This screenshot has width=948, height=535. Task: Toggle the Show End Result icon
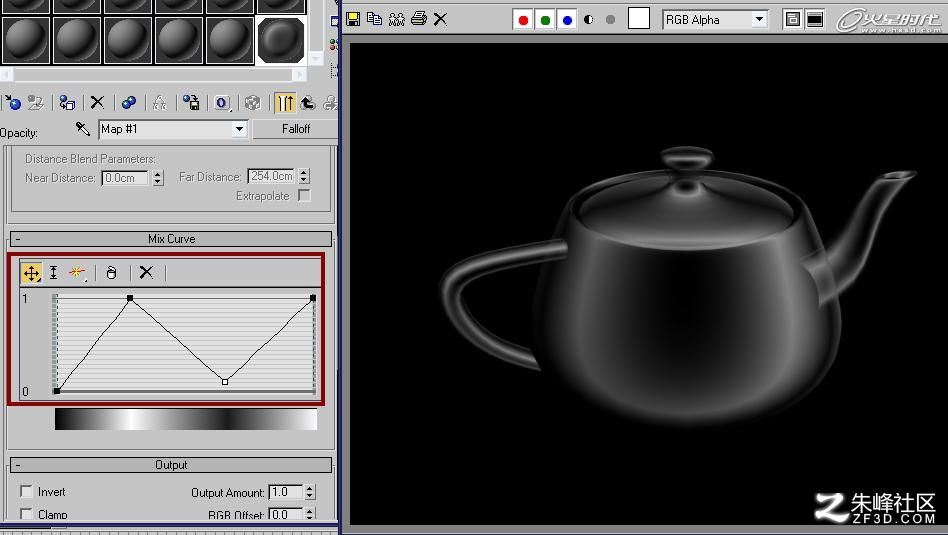click(x=285, y=103)
